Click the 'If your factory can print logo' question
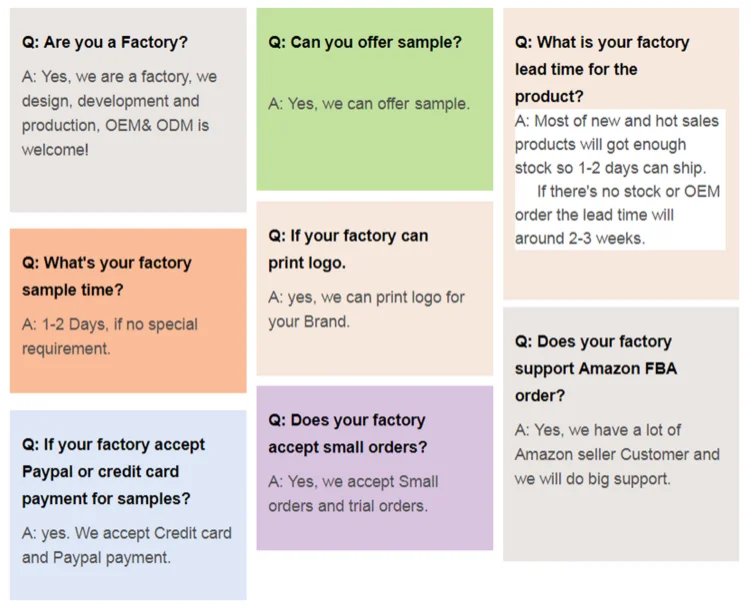The image size is (751, 610). [347, 249]
